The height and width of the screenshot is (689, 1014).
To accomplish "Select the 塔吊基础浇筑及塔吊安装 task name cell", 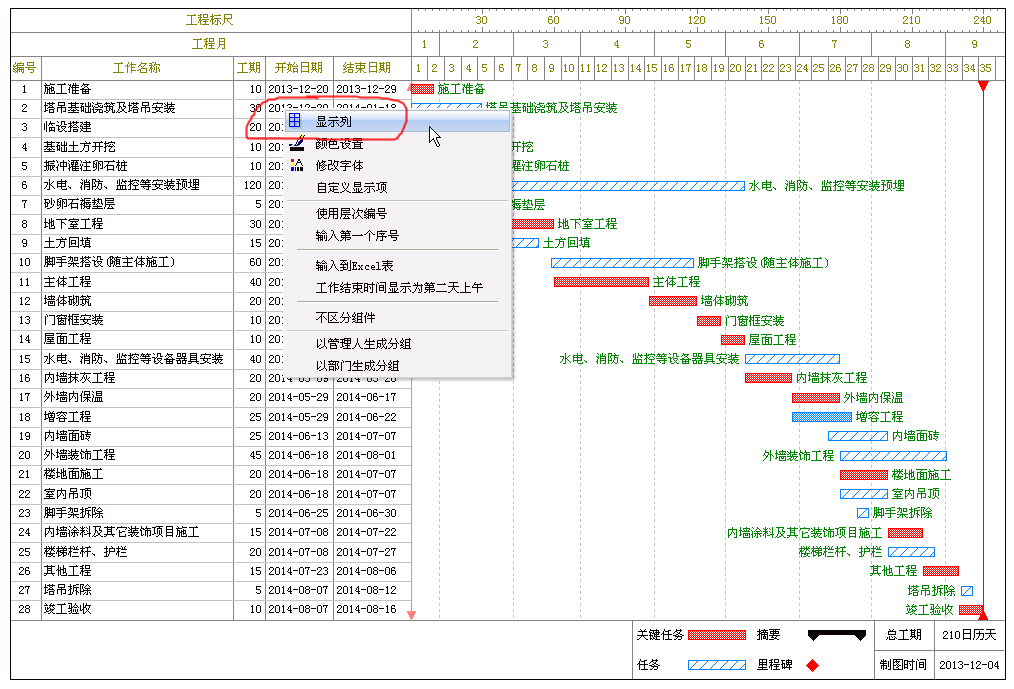I will 137,108.
